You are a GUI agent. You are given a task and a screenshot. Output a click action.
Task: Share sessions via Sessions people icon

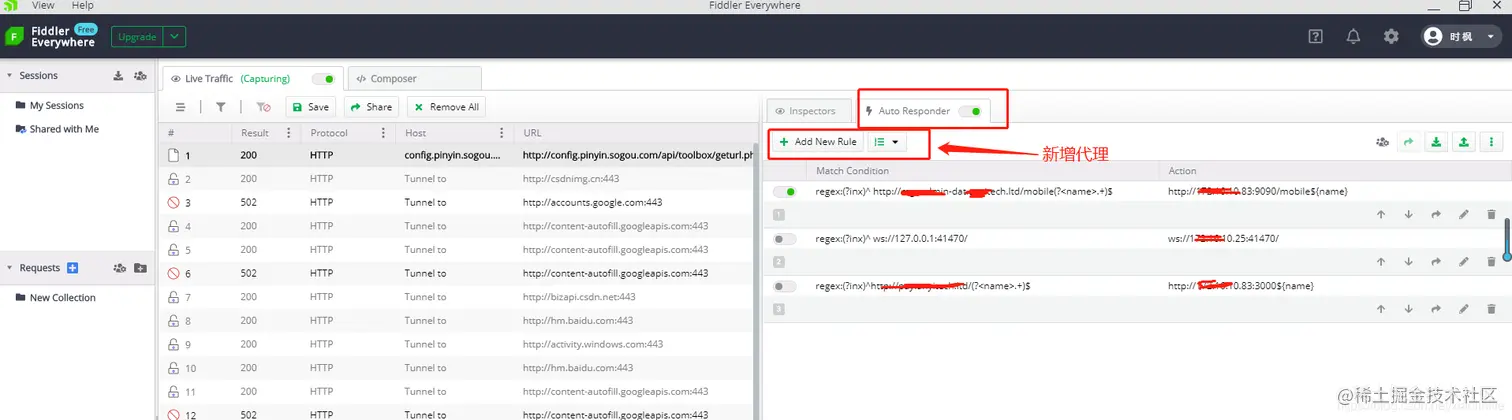click(140, 75)
